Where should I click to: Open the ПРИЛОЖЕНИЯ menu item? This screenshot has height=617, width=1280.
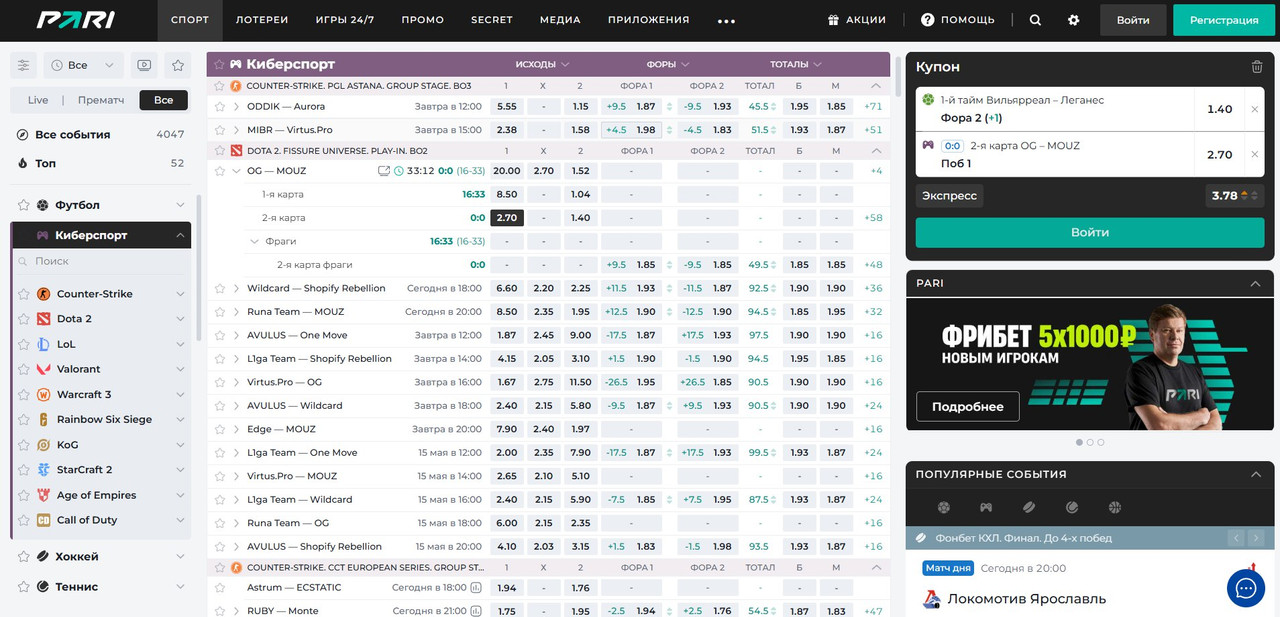[x=649, y=20]
